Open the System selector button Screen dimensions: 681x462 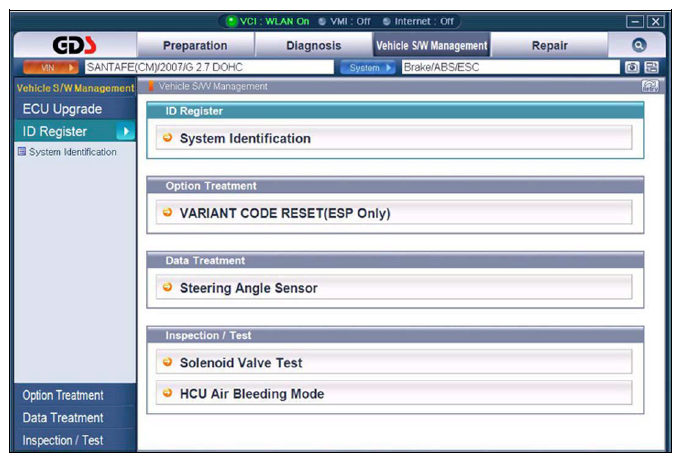367,67
